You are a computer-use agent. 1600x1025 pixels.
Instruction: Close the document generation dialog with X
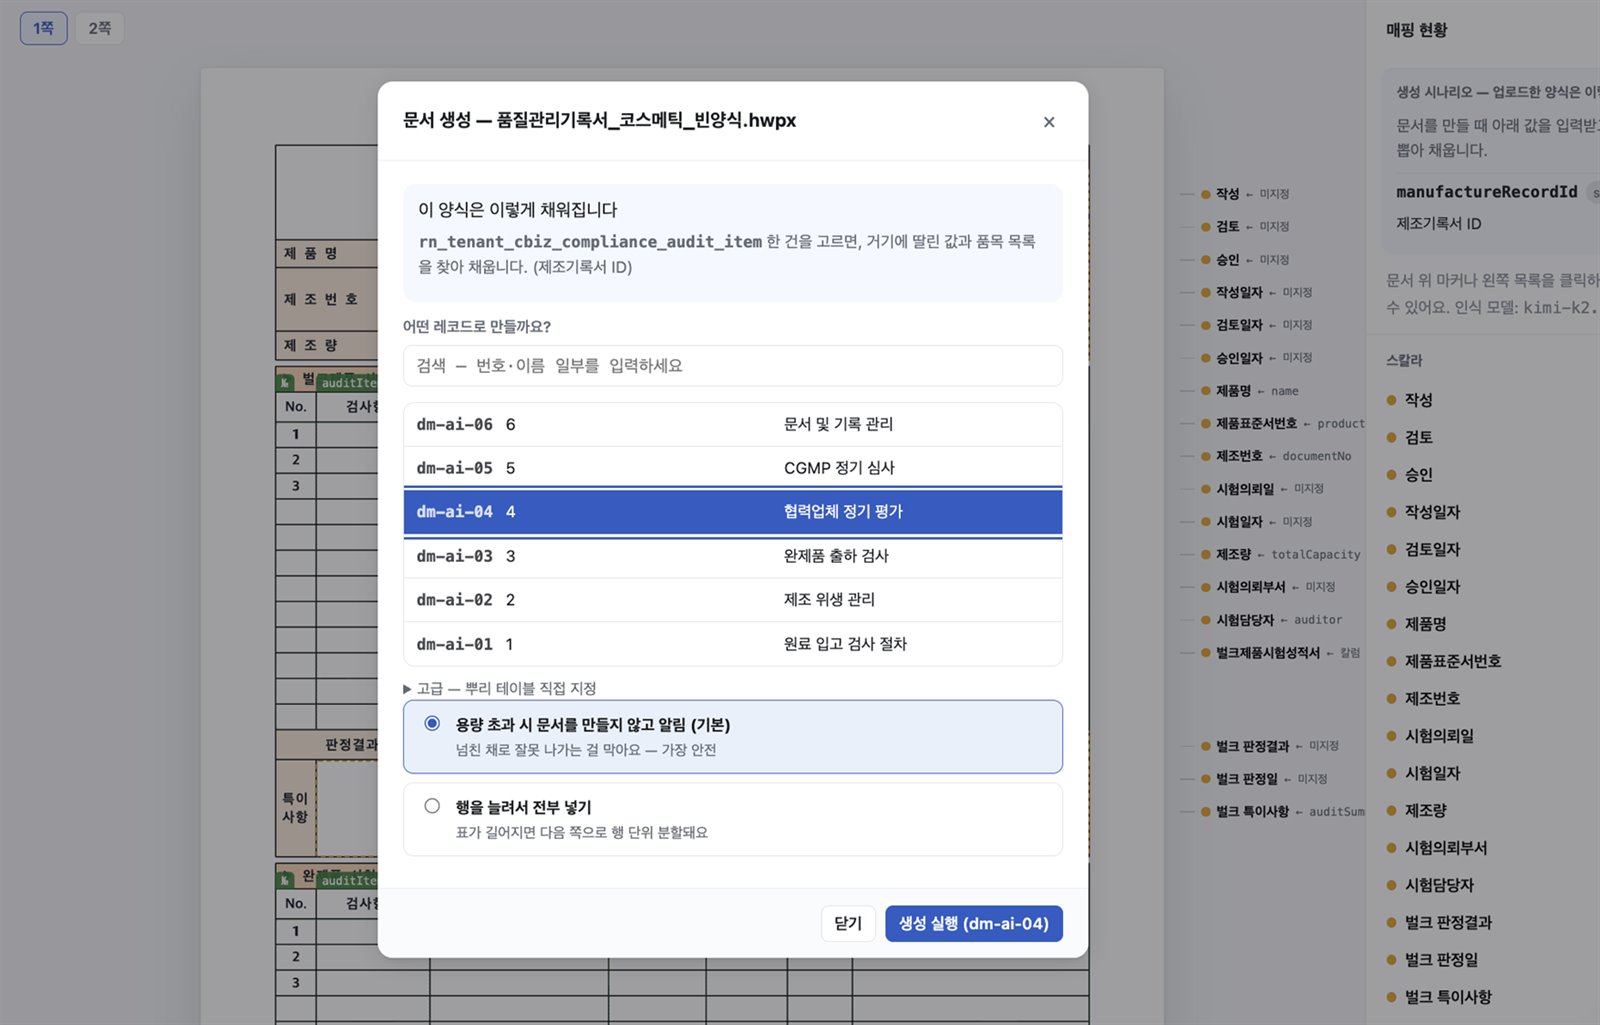[1049, 122]
